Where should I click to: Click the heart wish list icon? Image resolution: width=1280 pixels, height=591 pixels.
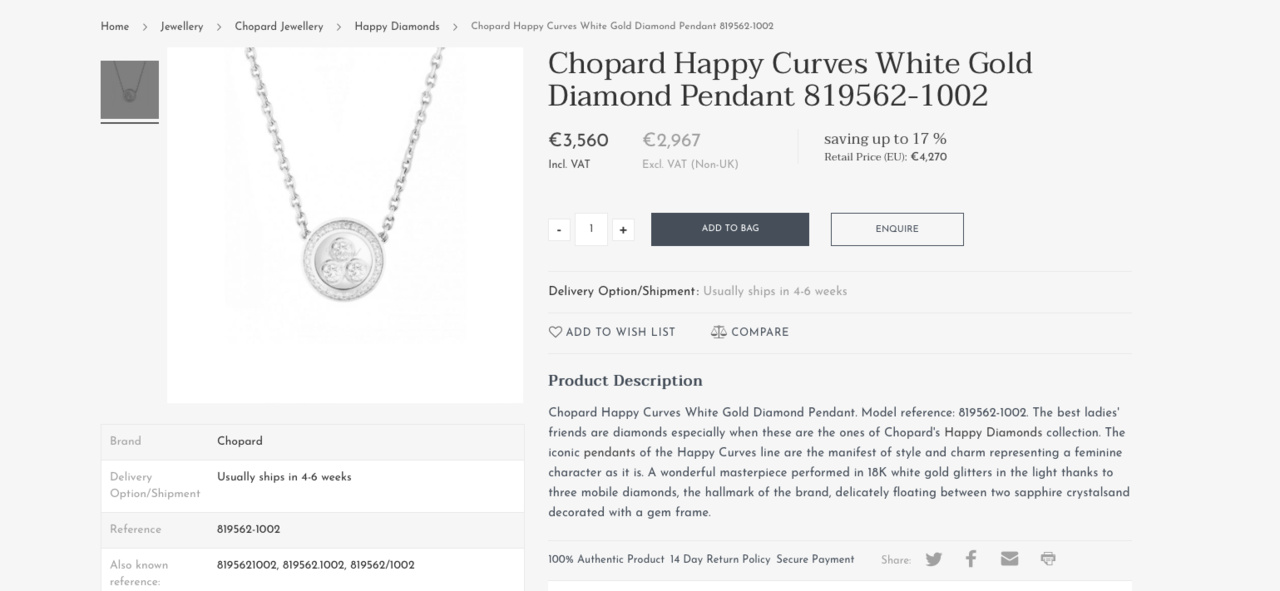pyautogui.click(x=555, y=332)
